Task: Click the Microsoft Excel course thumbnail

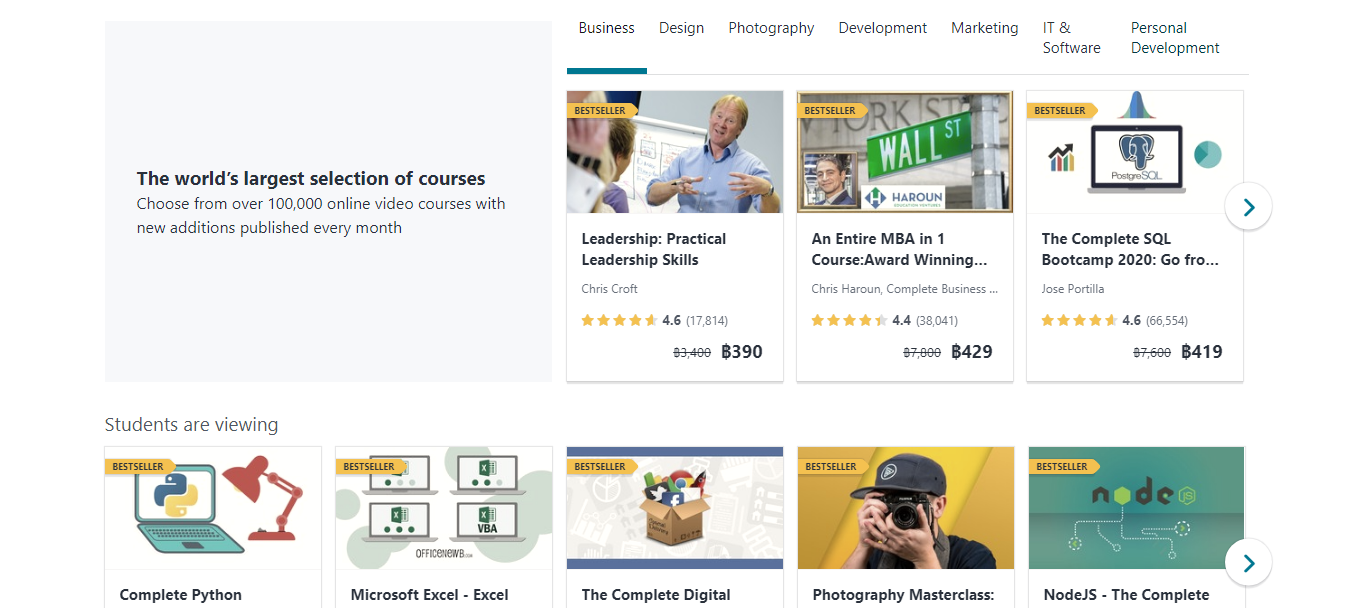Action: (x=444, y=508)
